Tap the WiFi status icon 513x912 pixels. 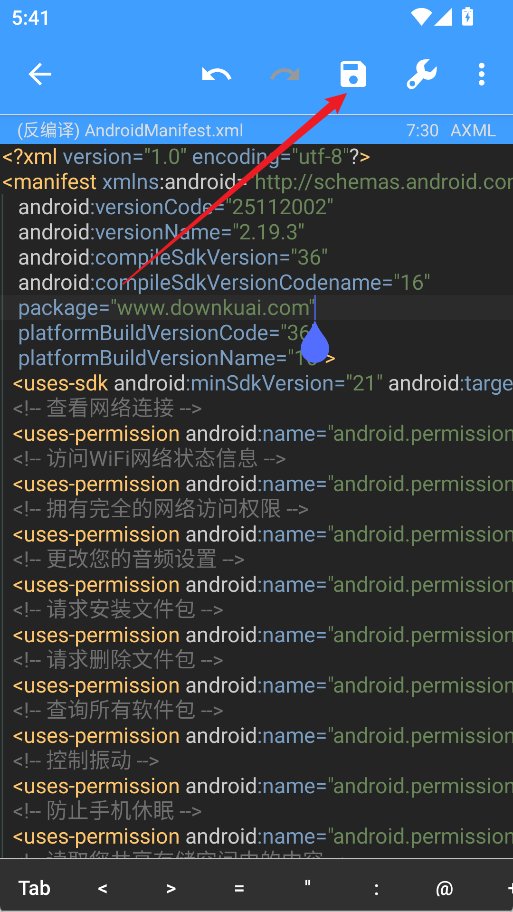coord(421,16)
